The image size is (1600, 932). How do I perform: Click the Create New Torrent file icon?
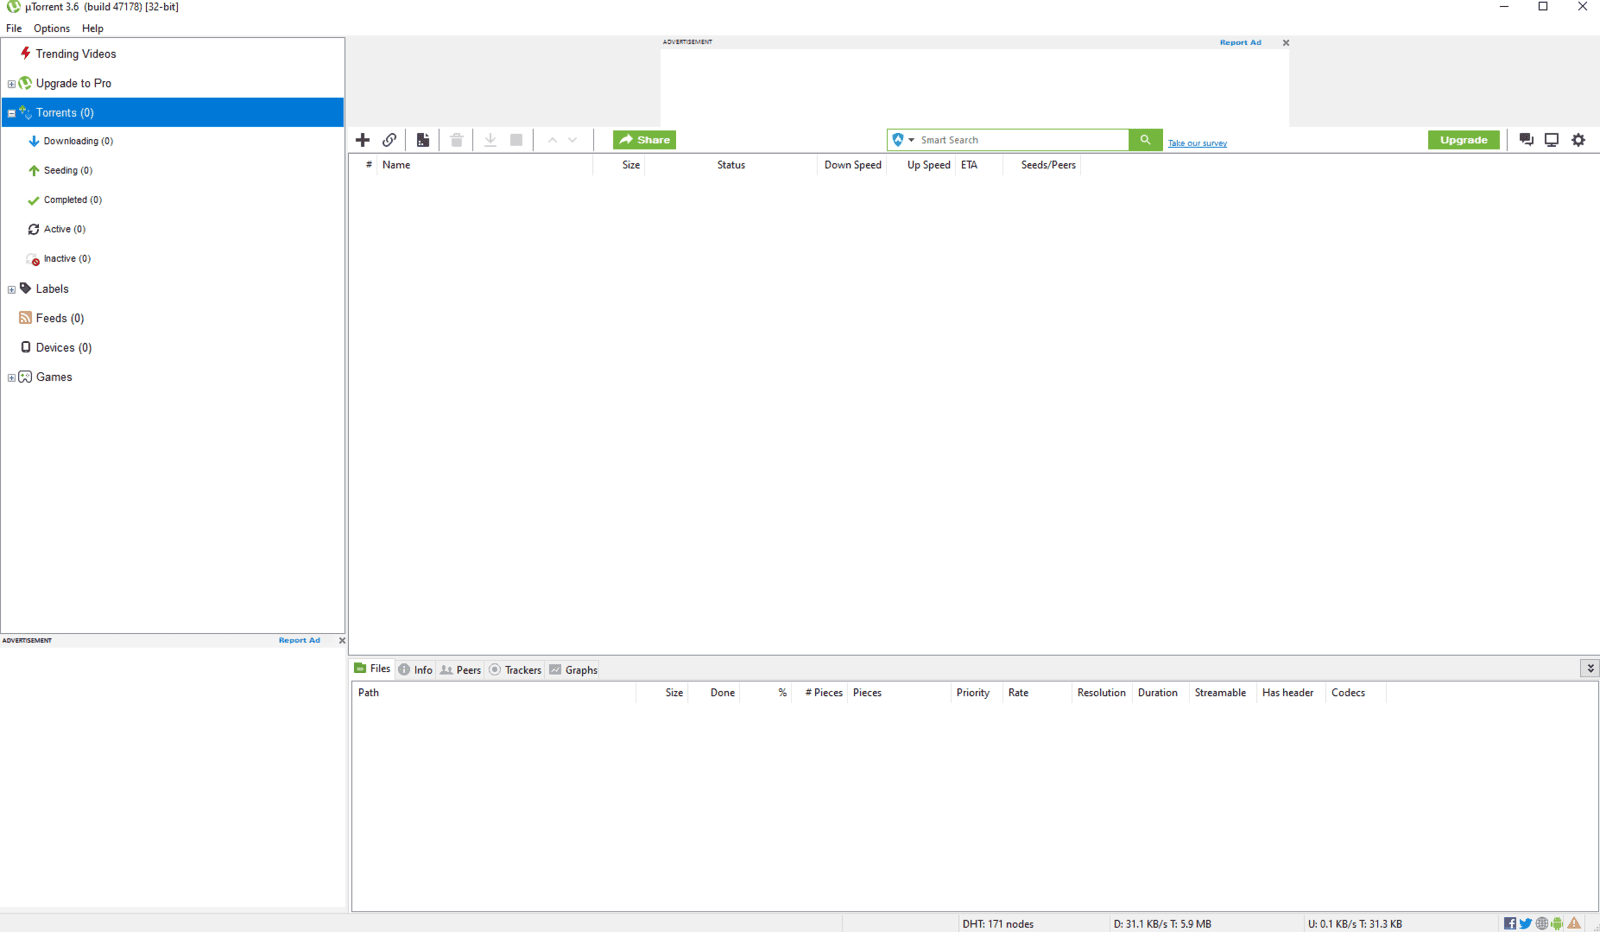click(x=423, y=140)
